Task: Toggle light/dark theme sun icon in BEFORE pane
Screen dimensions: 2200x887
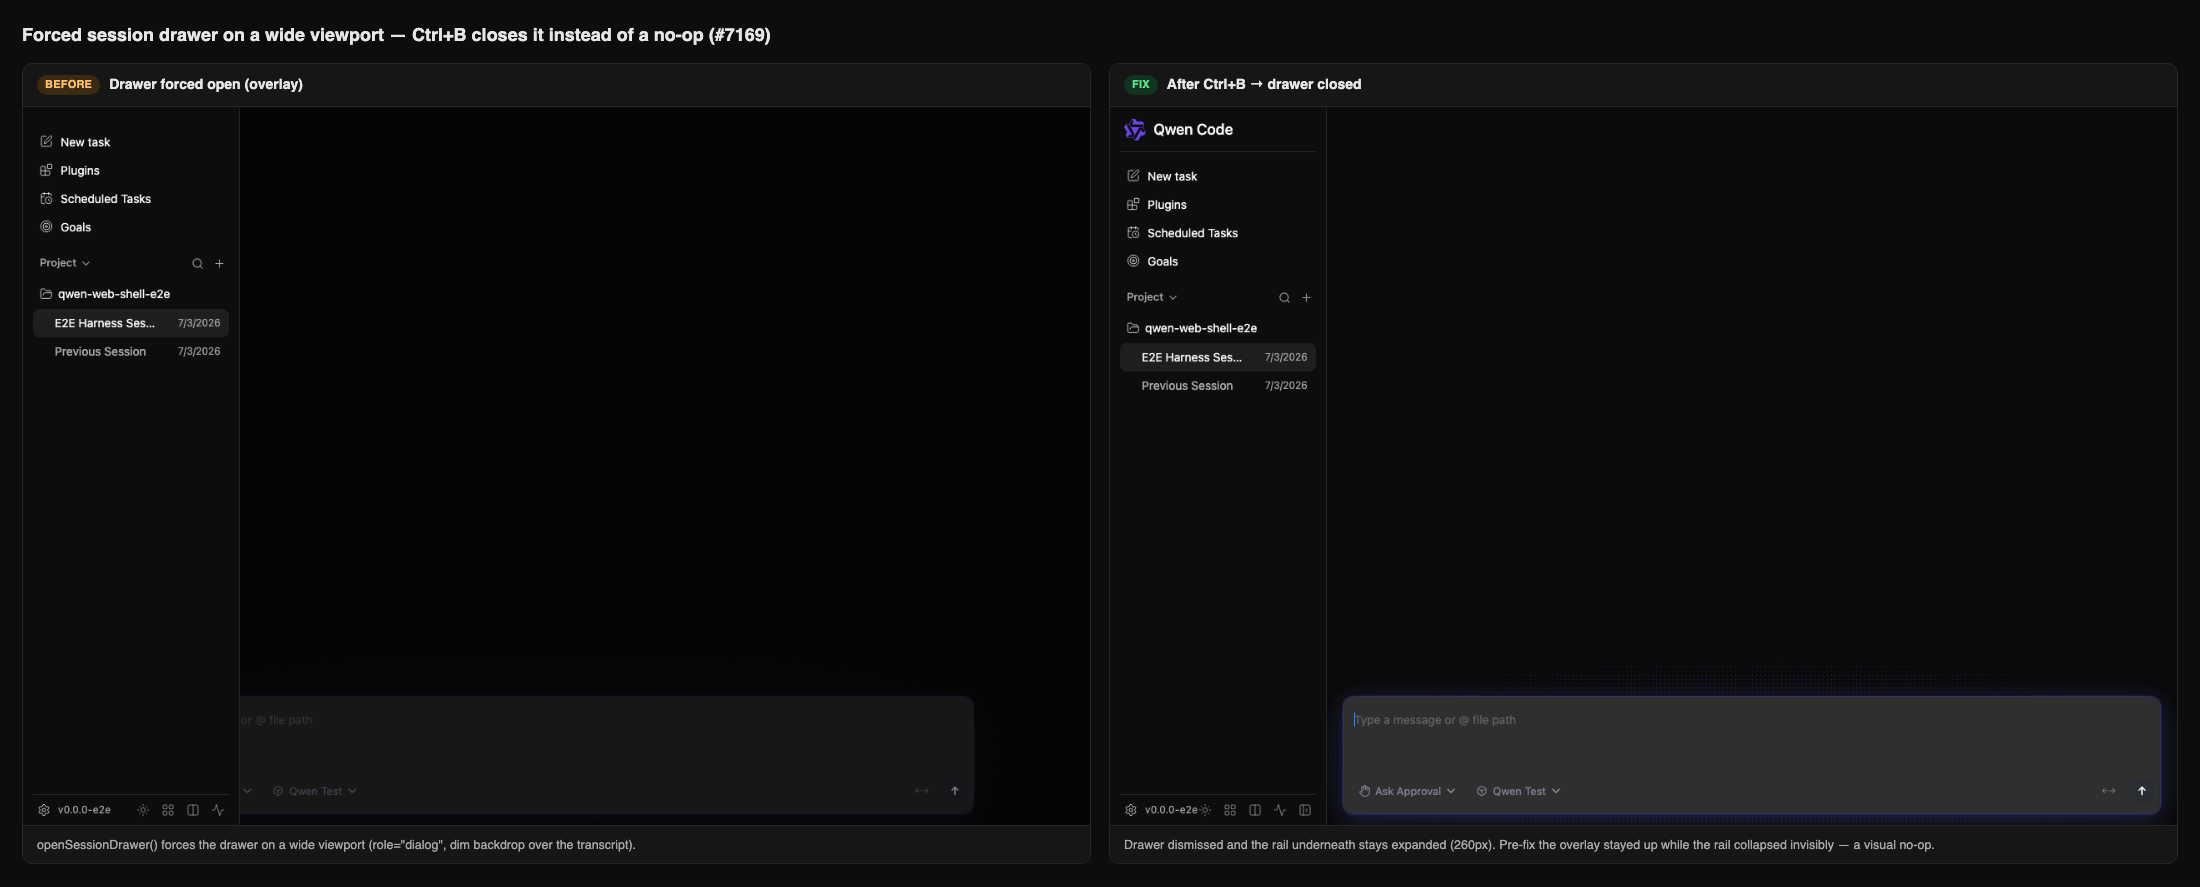Action: 143,810
